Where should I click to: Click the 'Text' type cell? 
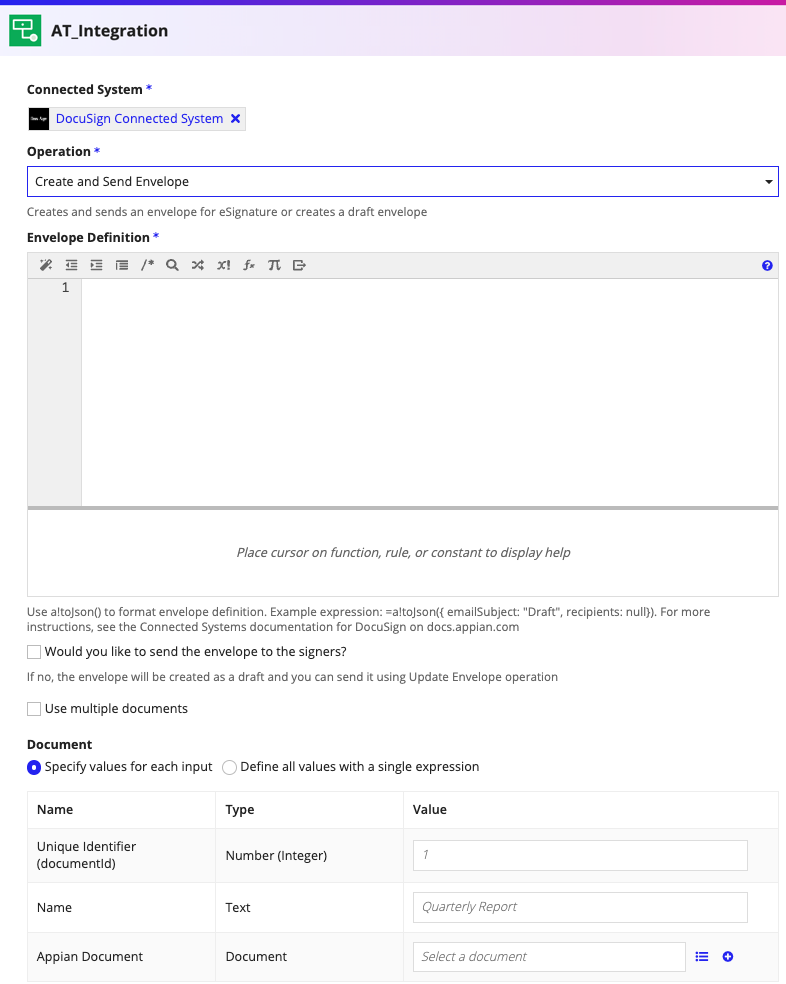click(x=238, y=907)
